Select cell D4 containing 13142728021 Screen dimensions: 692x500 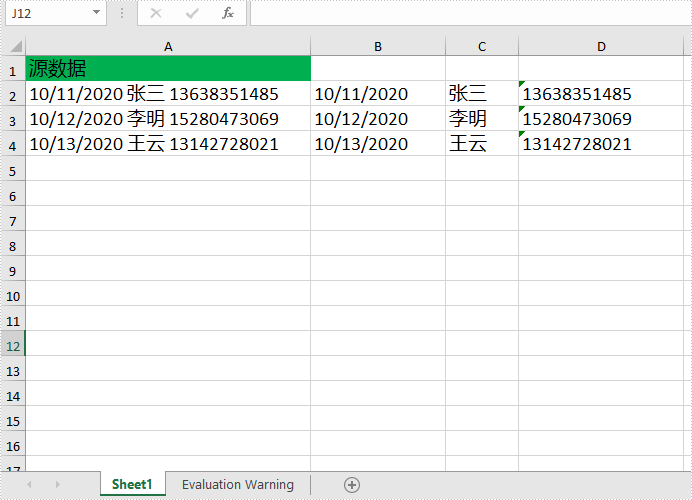pyautogui.click(x=601, y=143)
